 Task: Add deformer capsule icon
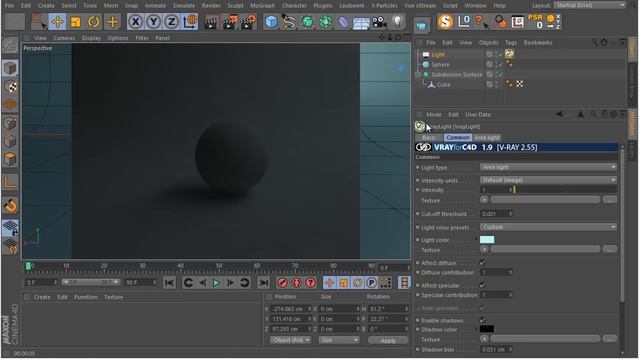tap(344, 22)
